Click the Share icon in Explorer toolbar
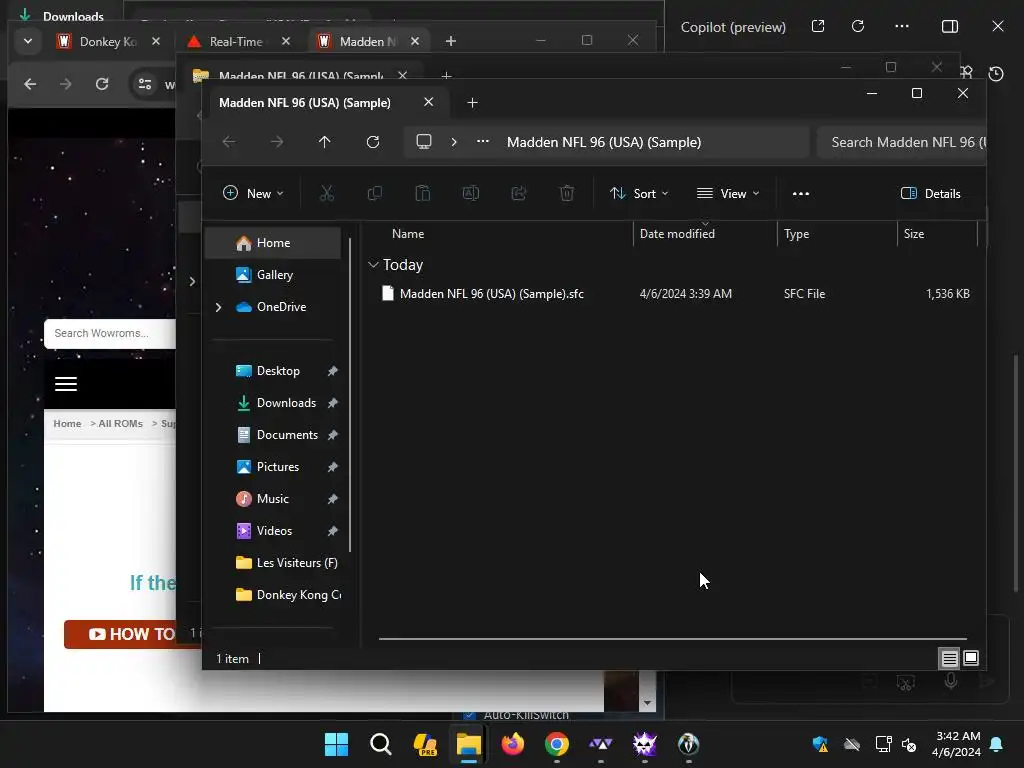 click(519, 193)
